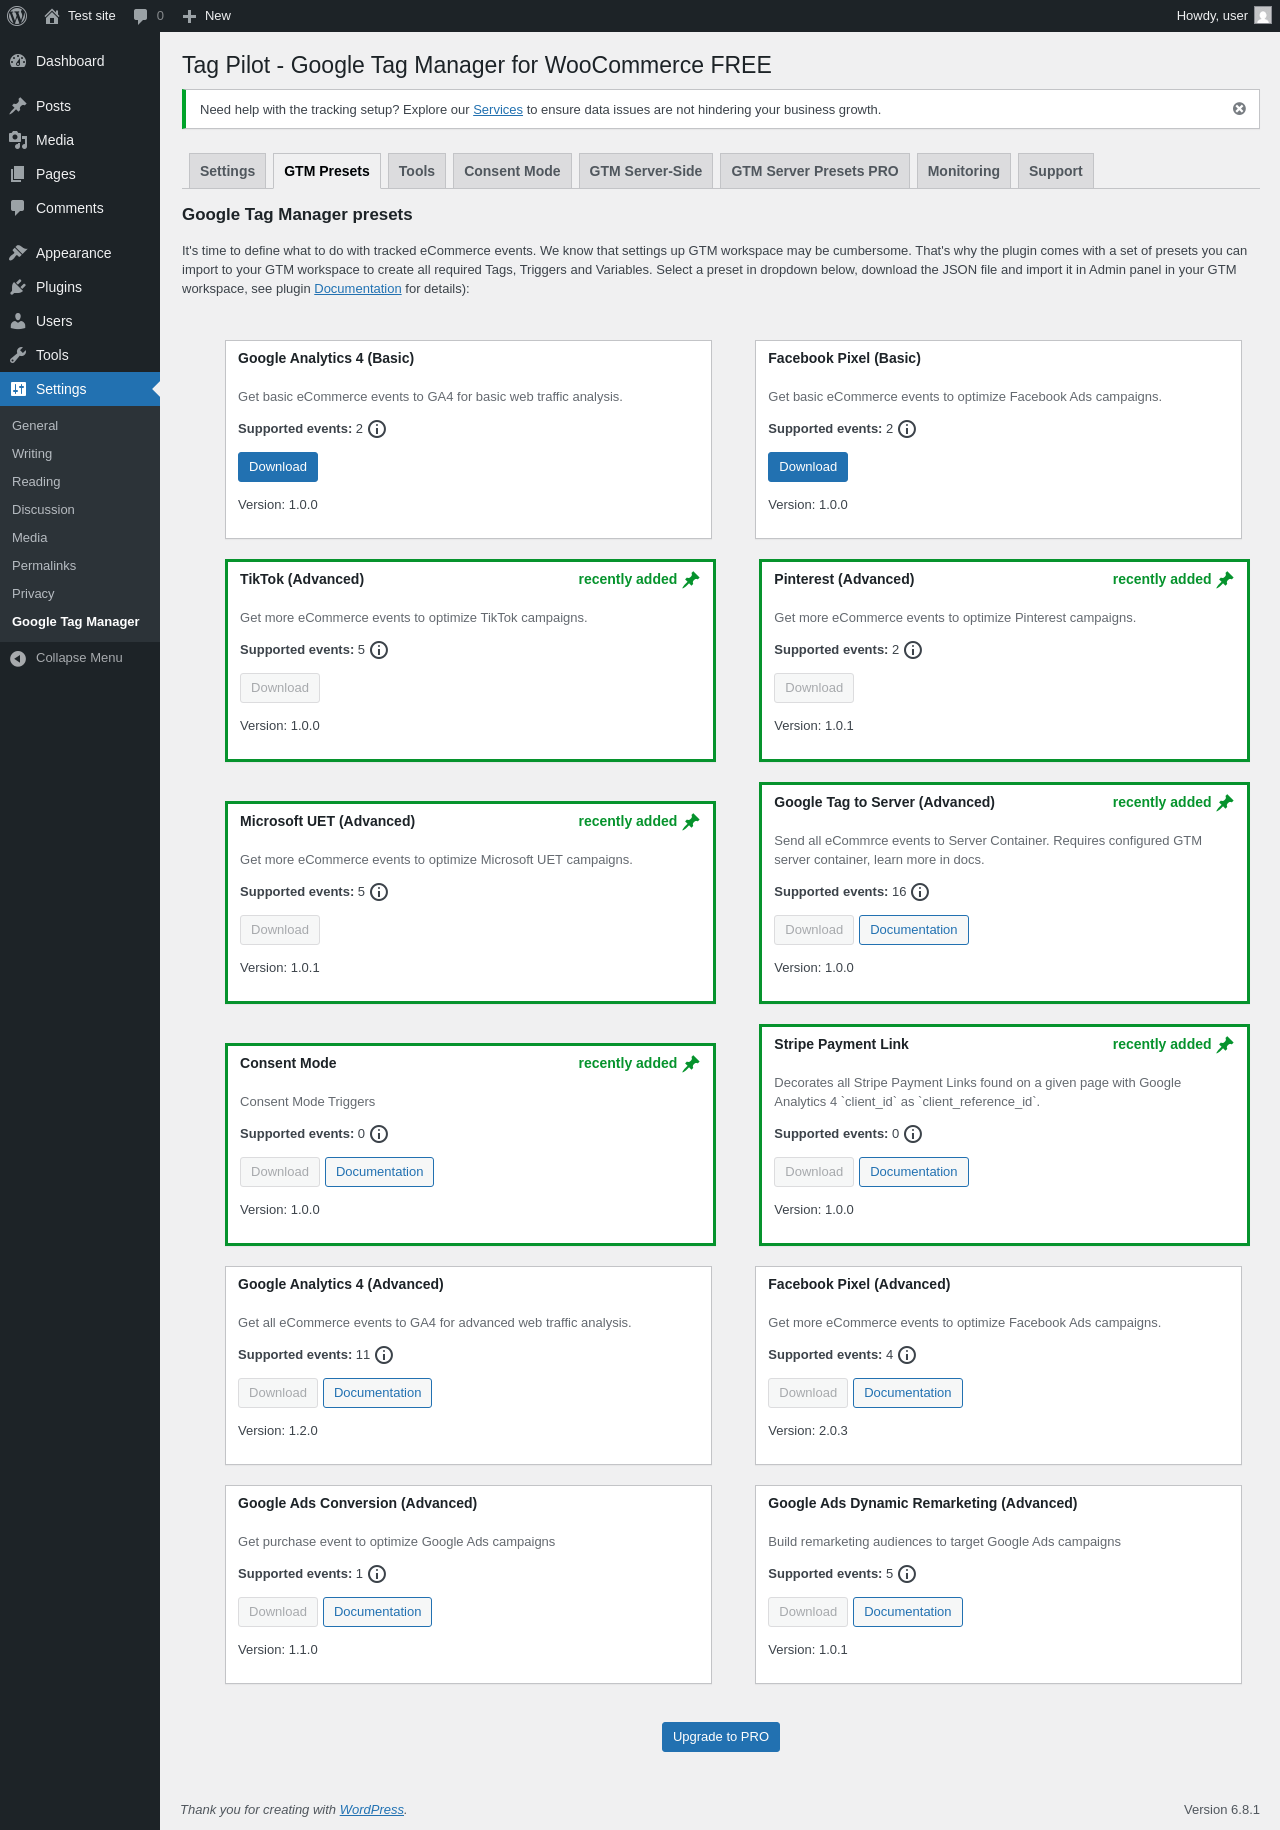
Task: Click the New plus icon
Action: pos(189,16)
